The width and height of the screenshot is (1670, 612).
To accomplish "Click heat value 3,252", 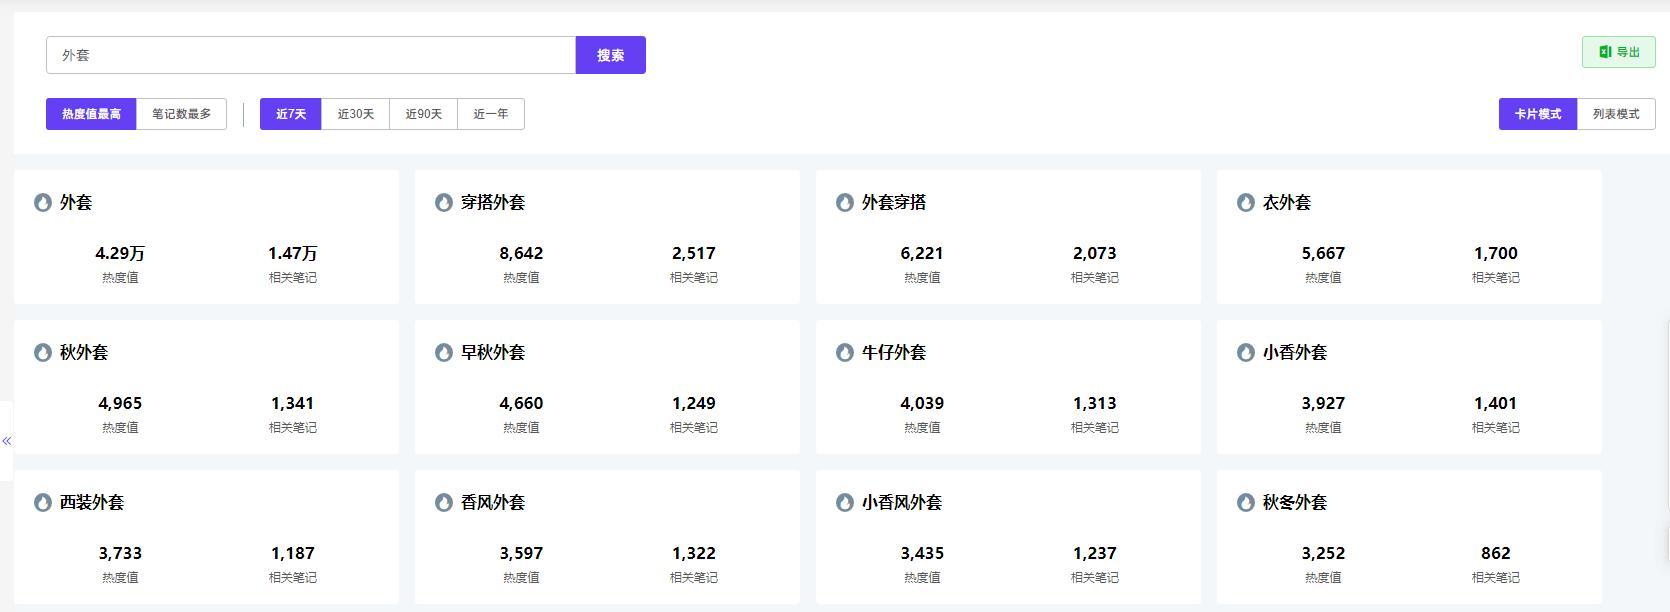I will pos(1323,553).
